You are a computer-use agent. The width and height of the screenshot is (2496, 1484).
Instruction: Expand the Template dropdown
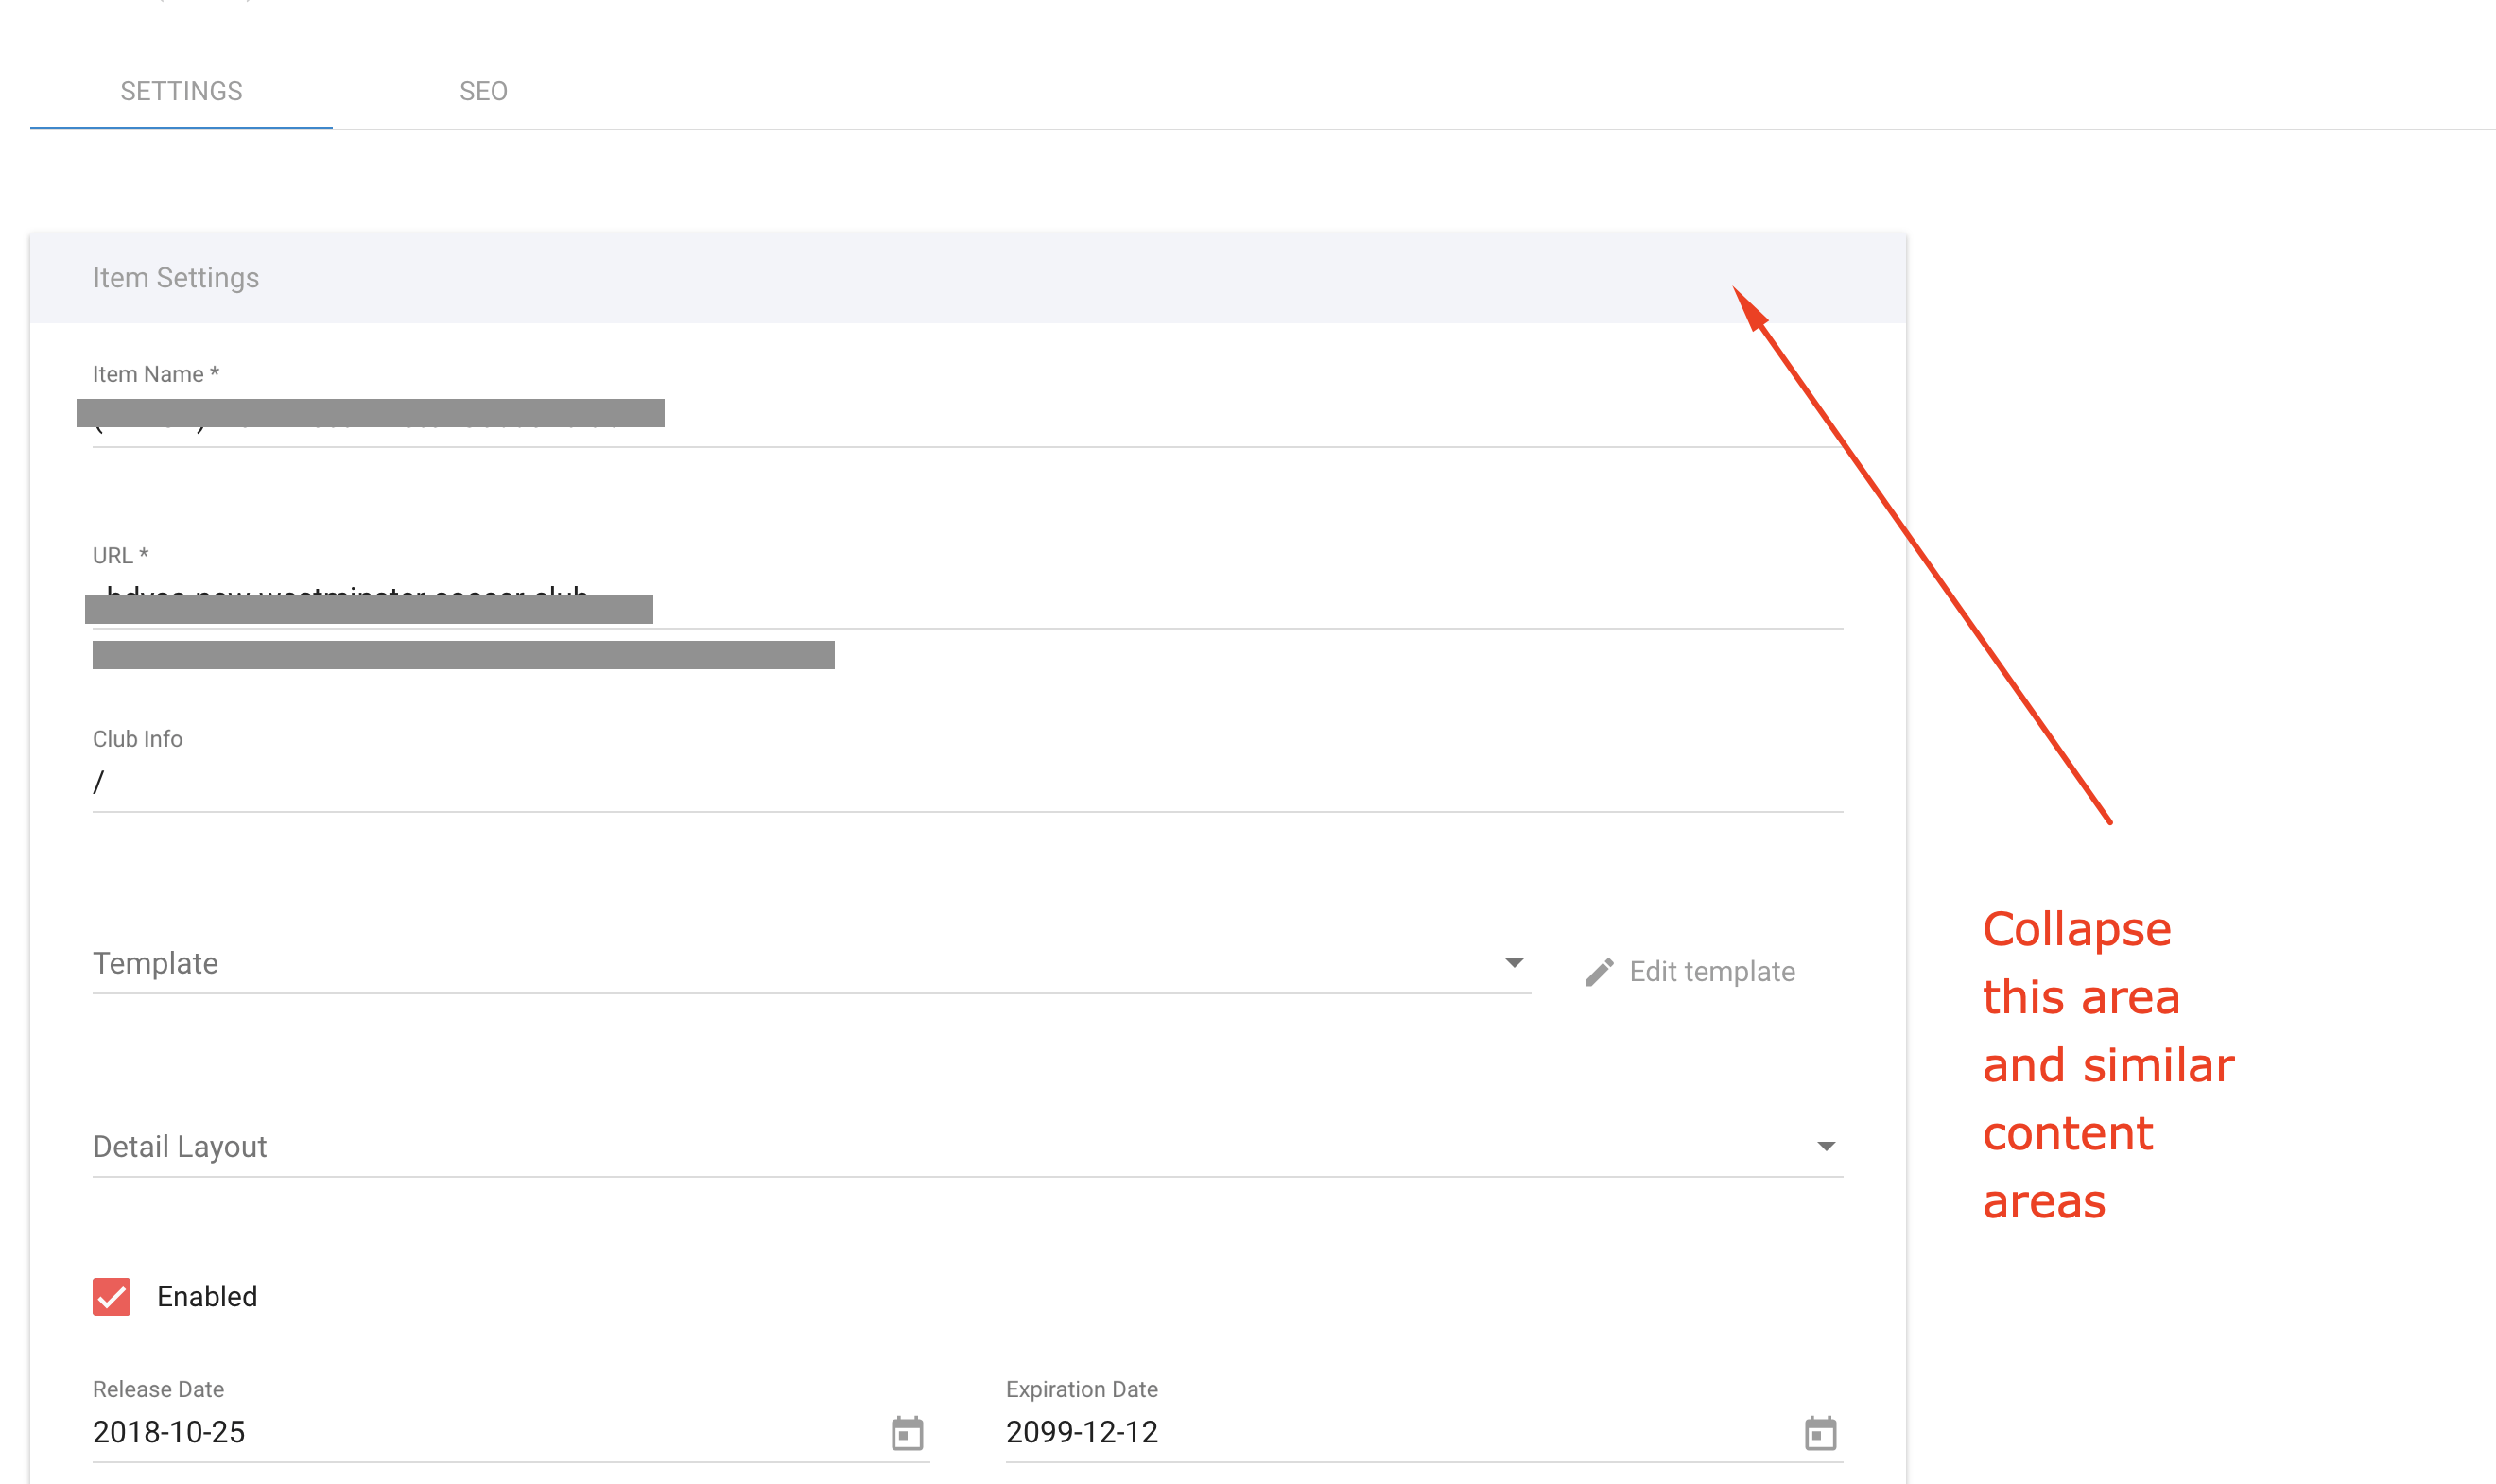point(800,964)
